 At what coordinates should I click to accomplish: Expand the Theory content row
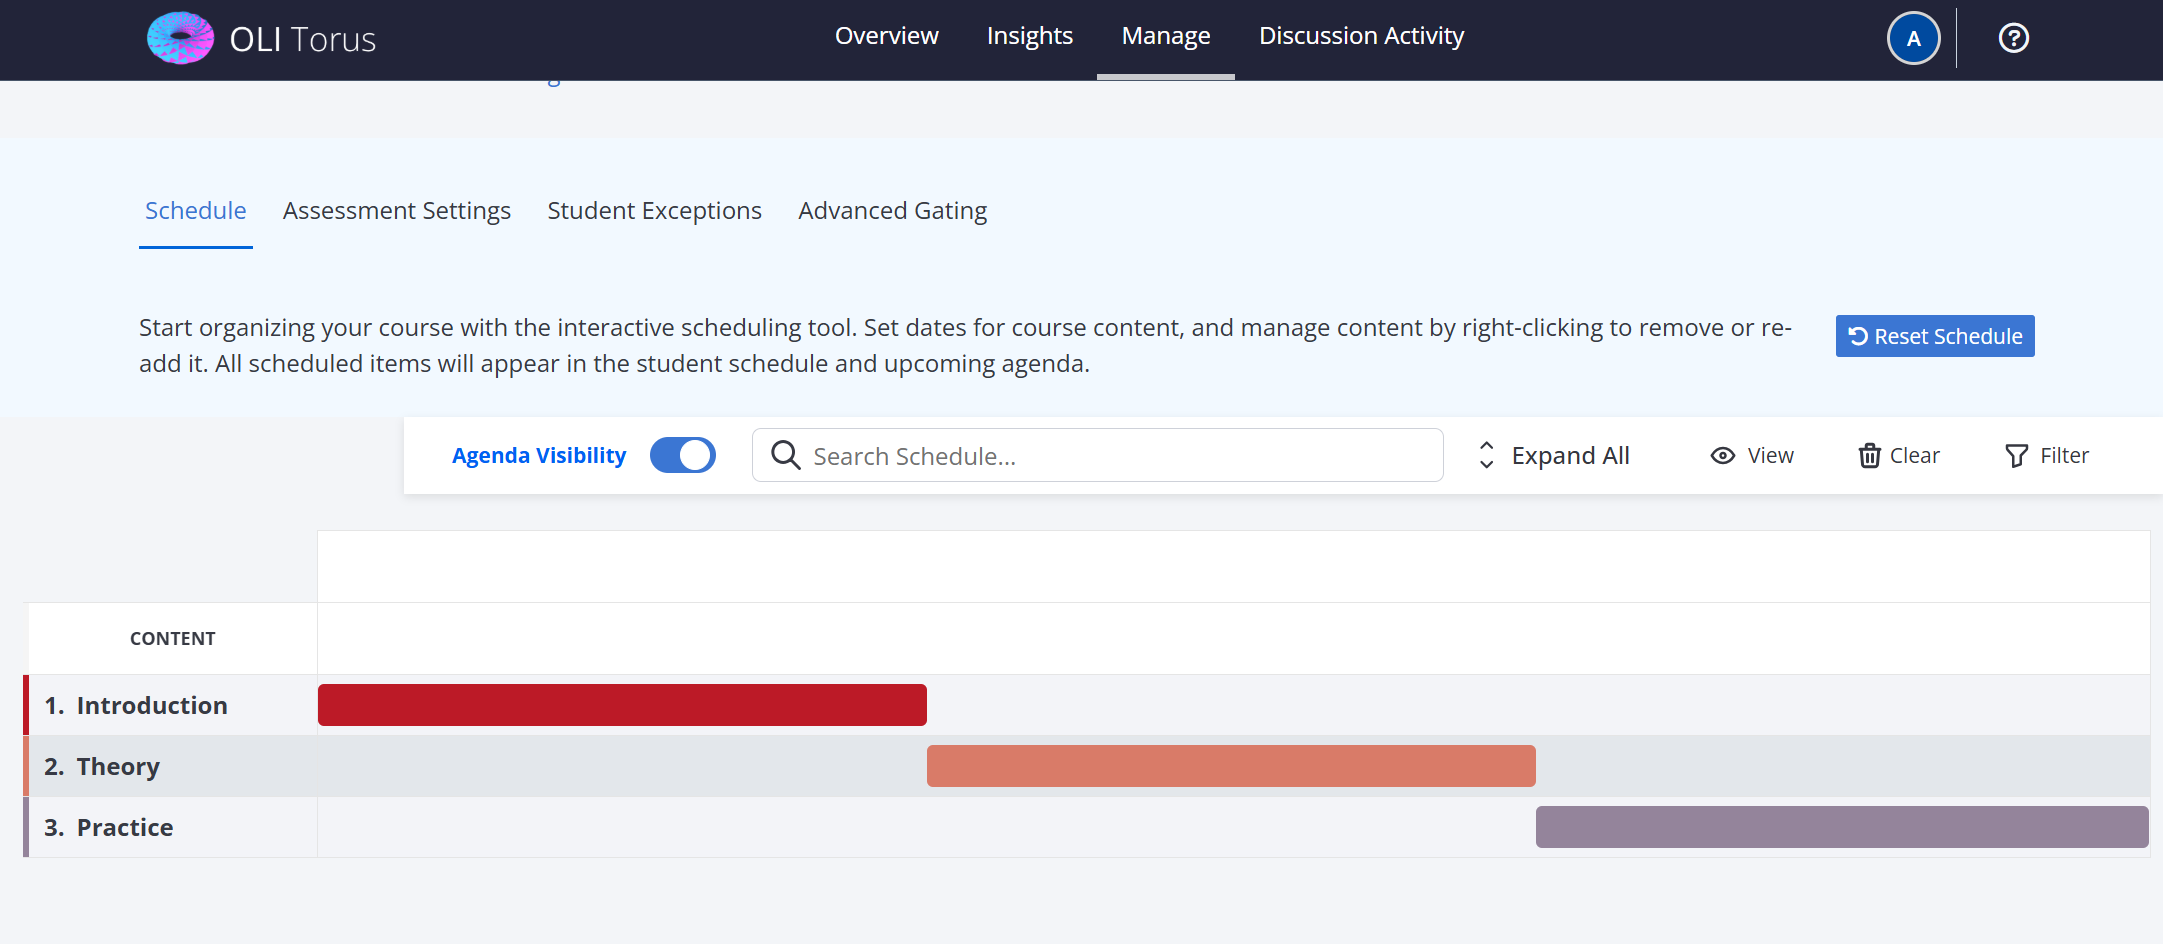(x=117, y=767)
